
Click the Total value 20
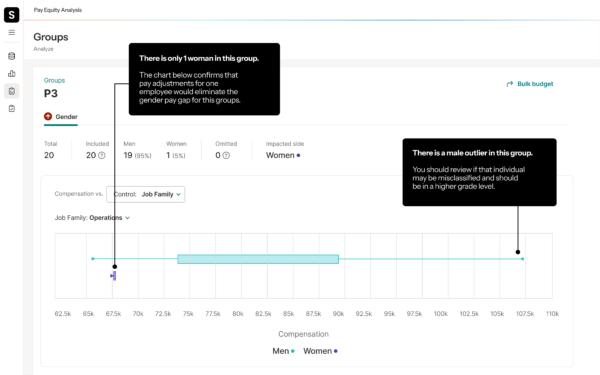click(49, 155)
